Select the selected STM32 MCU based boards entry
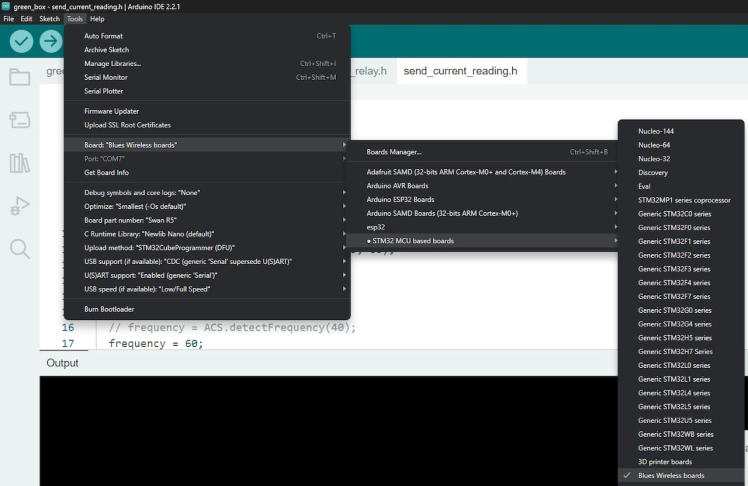Viewport: 748px width, 486px height. (482, 241)
